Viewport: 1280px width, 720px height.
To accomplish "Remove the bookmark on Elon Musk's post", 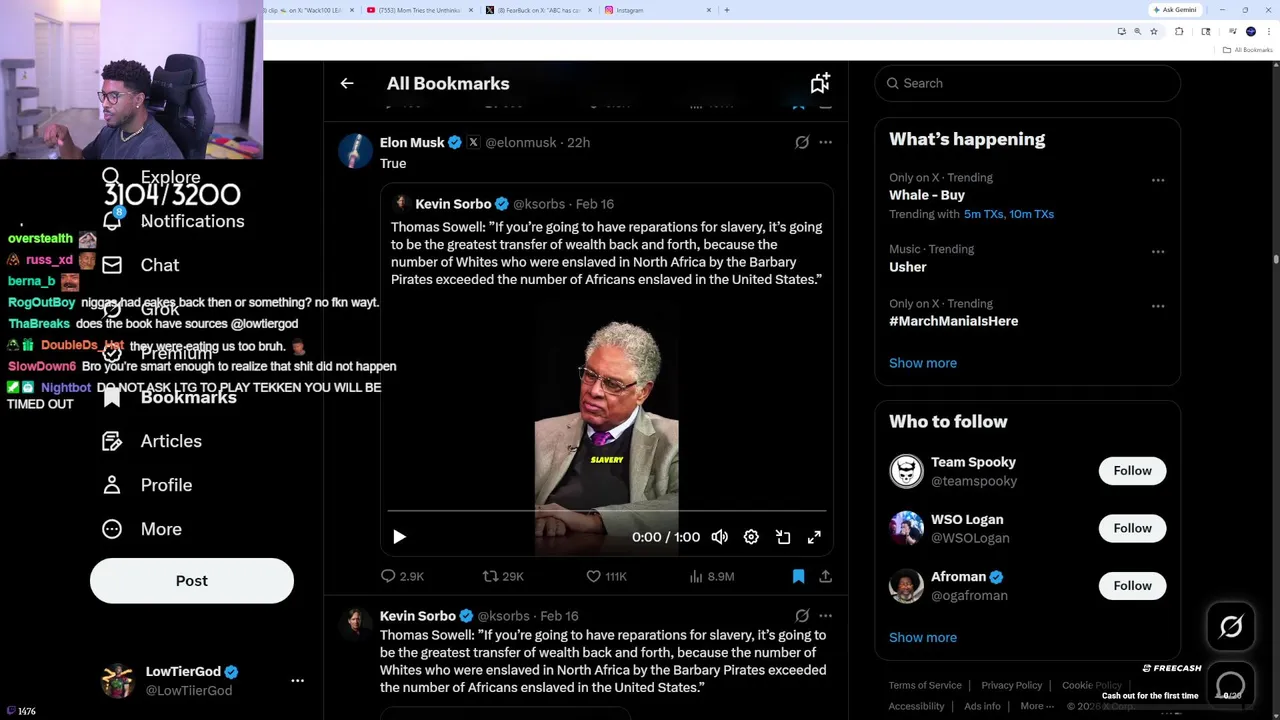I will 798,576.
